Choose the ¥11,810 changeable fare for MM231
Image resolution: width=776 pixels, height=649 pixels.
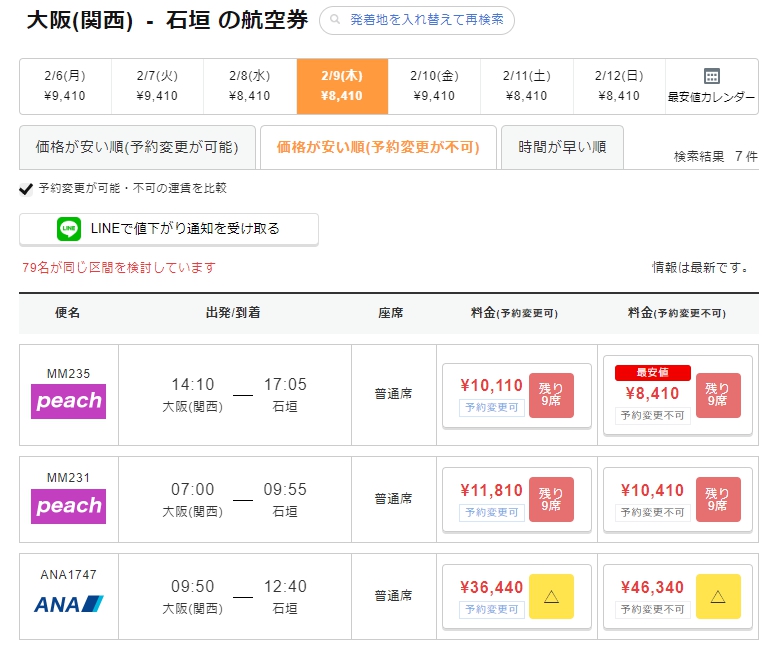pyautogui.click(x=517, y=500)
